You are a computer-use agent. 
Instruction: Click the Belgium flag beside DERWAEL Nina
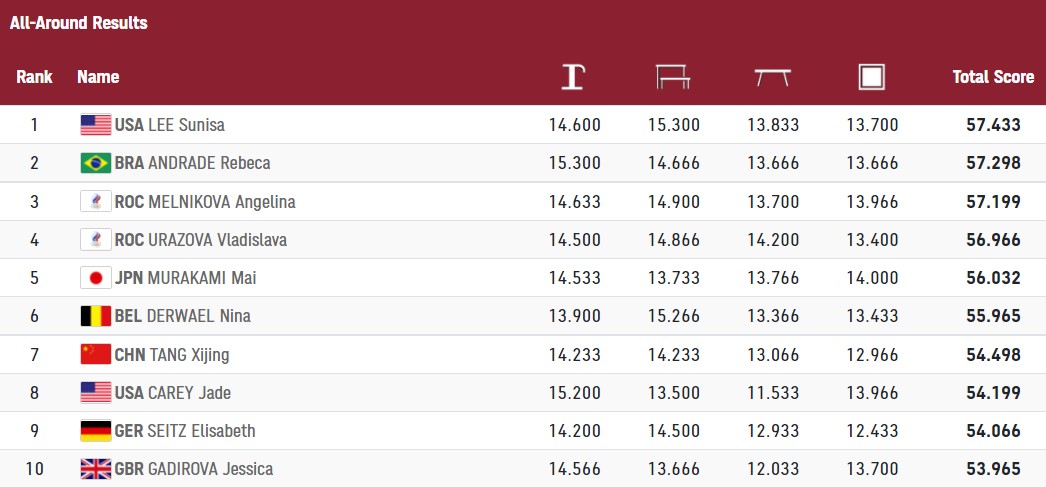(95, 316)
